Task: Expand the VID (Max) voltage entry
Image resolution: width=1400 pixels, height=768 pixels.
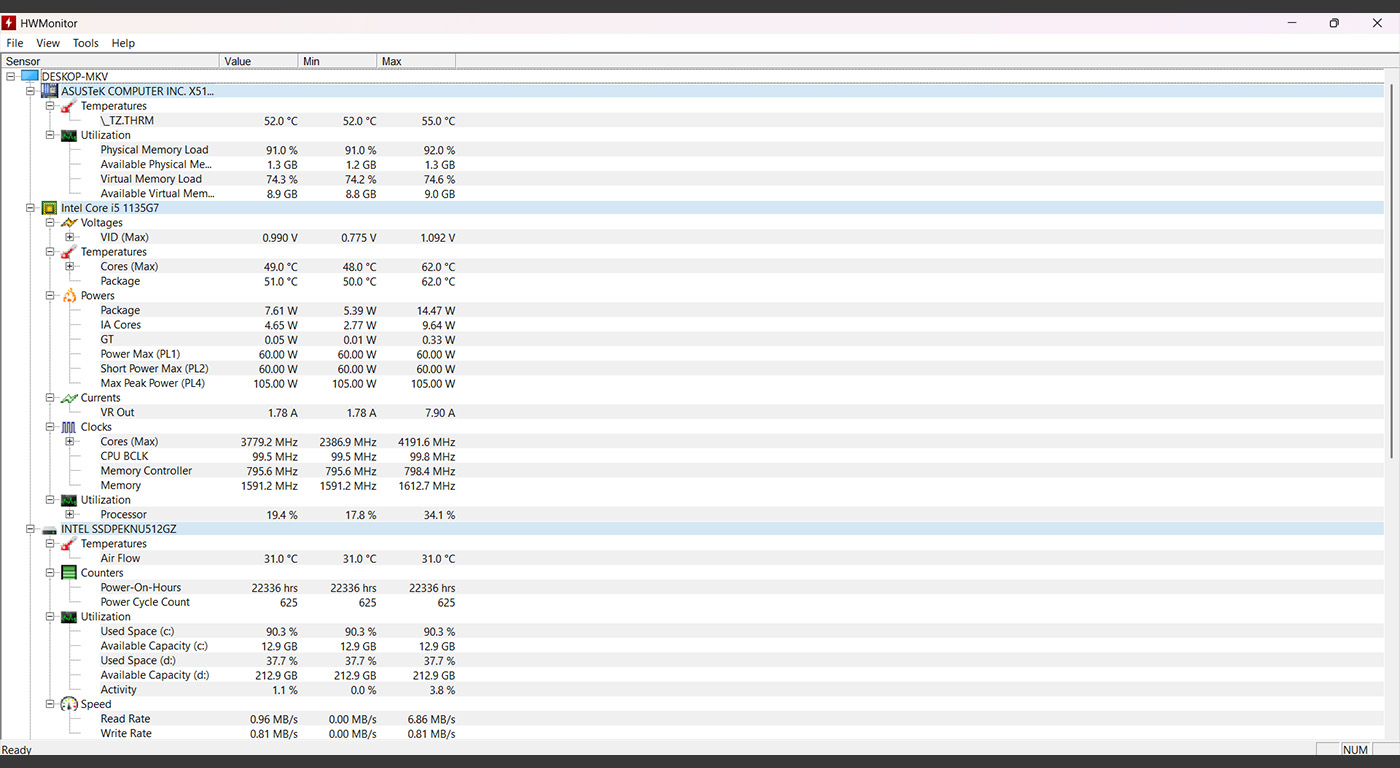Action: coord(70,238)
